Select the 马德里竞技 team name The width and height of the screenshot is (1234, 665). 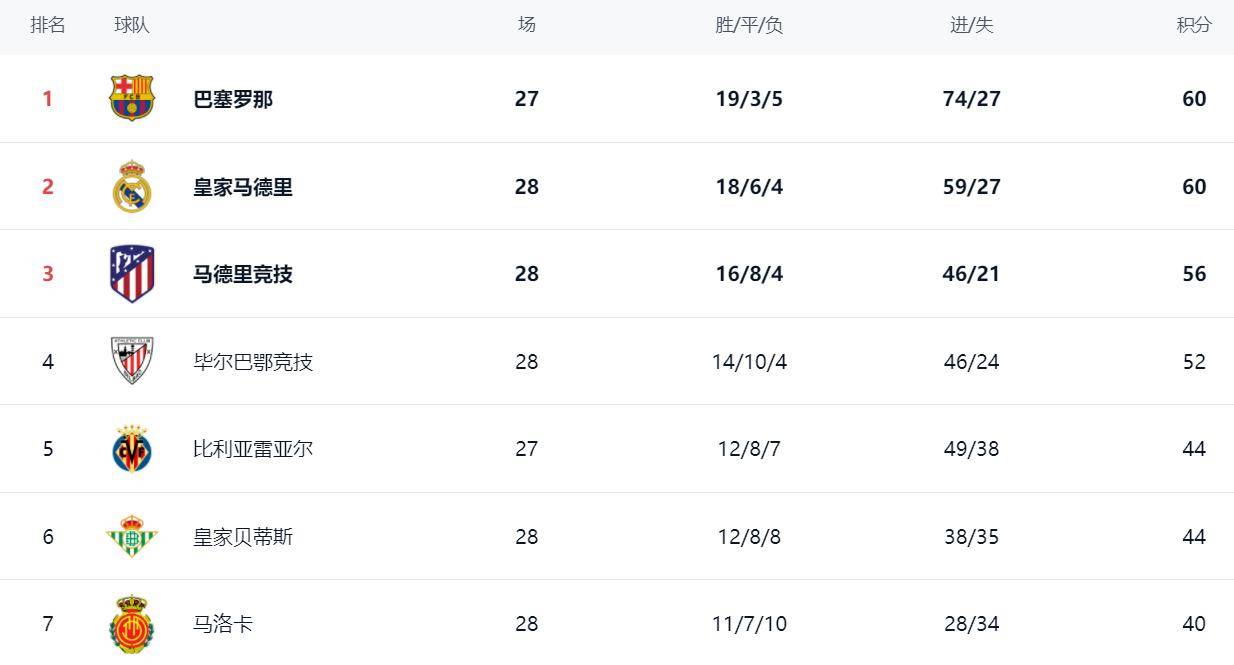coord(243,274)
